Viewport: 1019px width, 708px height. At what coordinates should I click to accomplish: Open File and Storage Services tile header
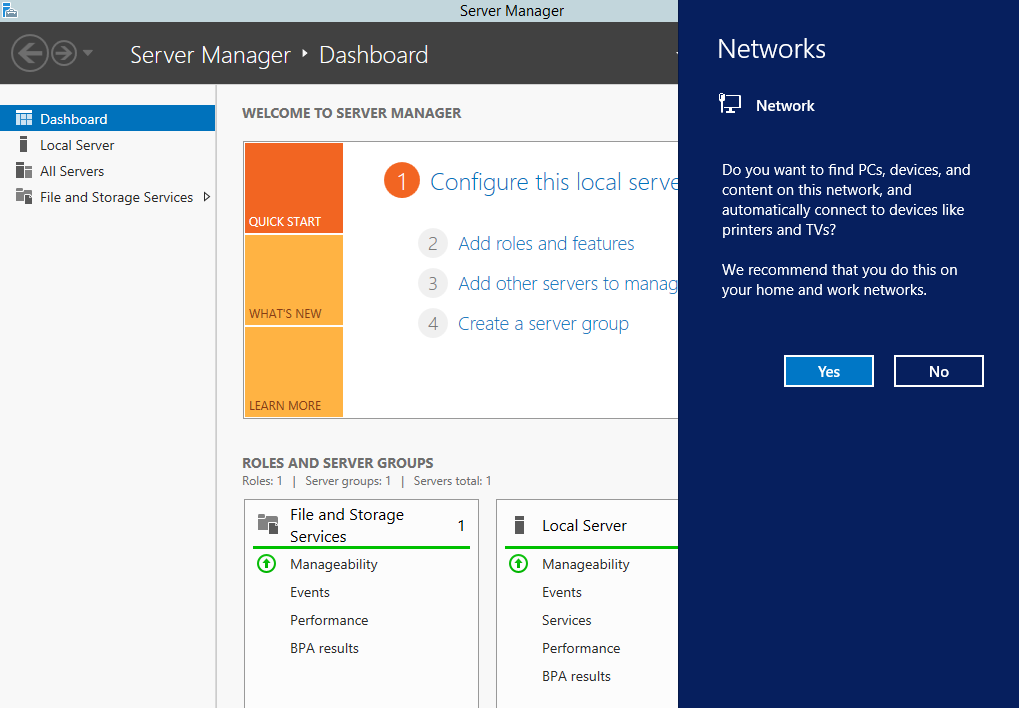coord(346,525)
